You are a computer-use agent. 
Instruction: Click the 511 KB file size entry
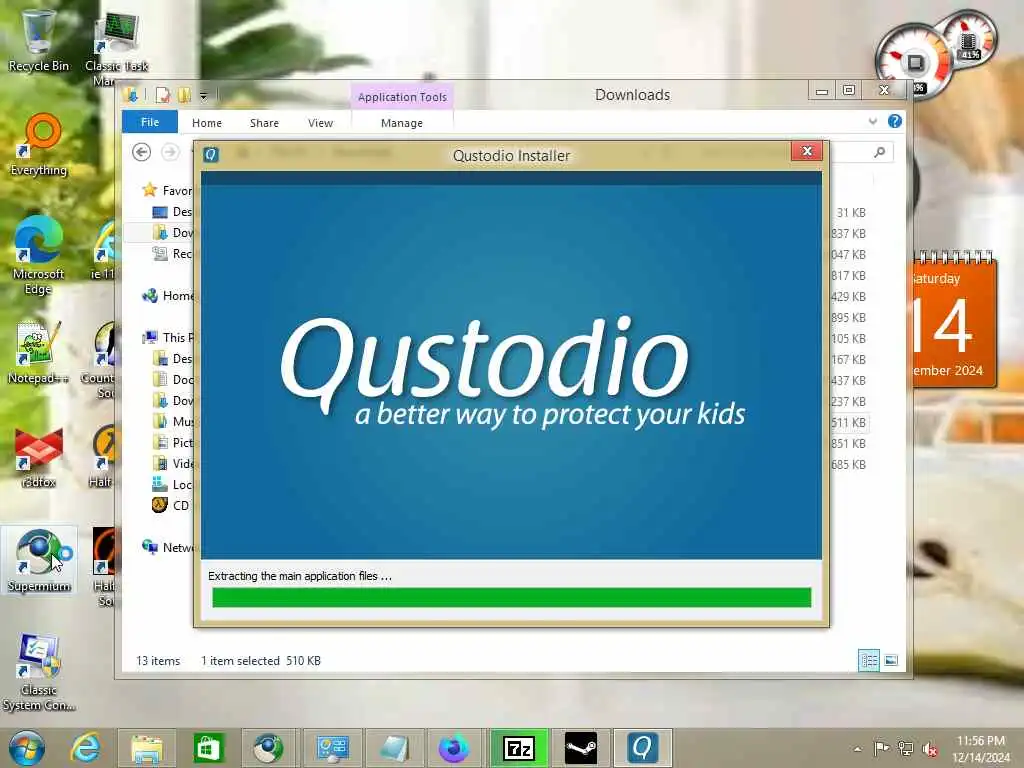pyautogui.click(x=849, y=423)
